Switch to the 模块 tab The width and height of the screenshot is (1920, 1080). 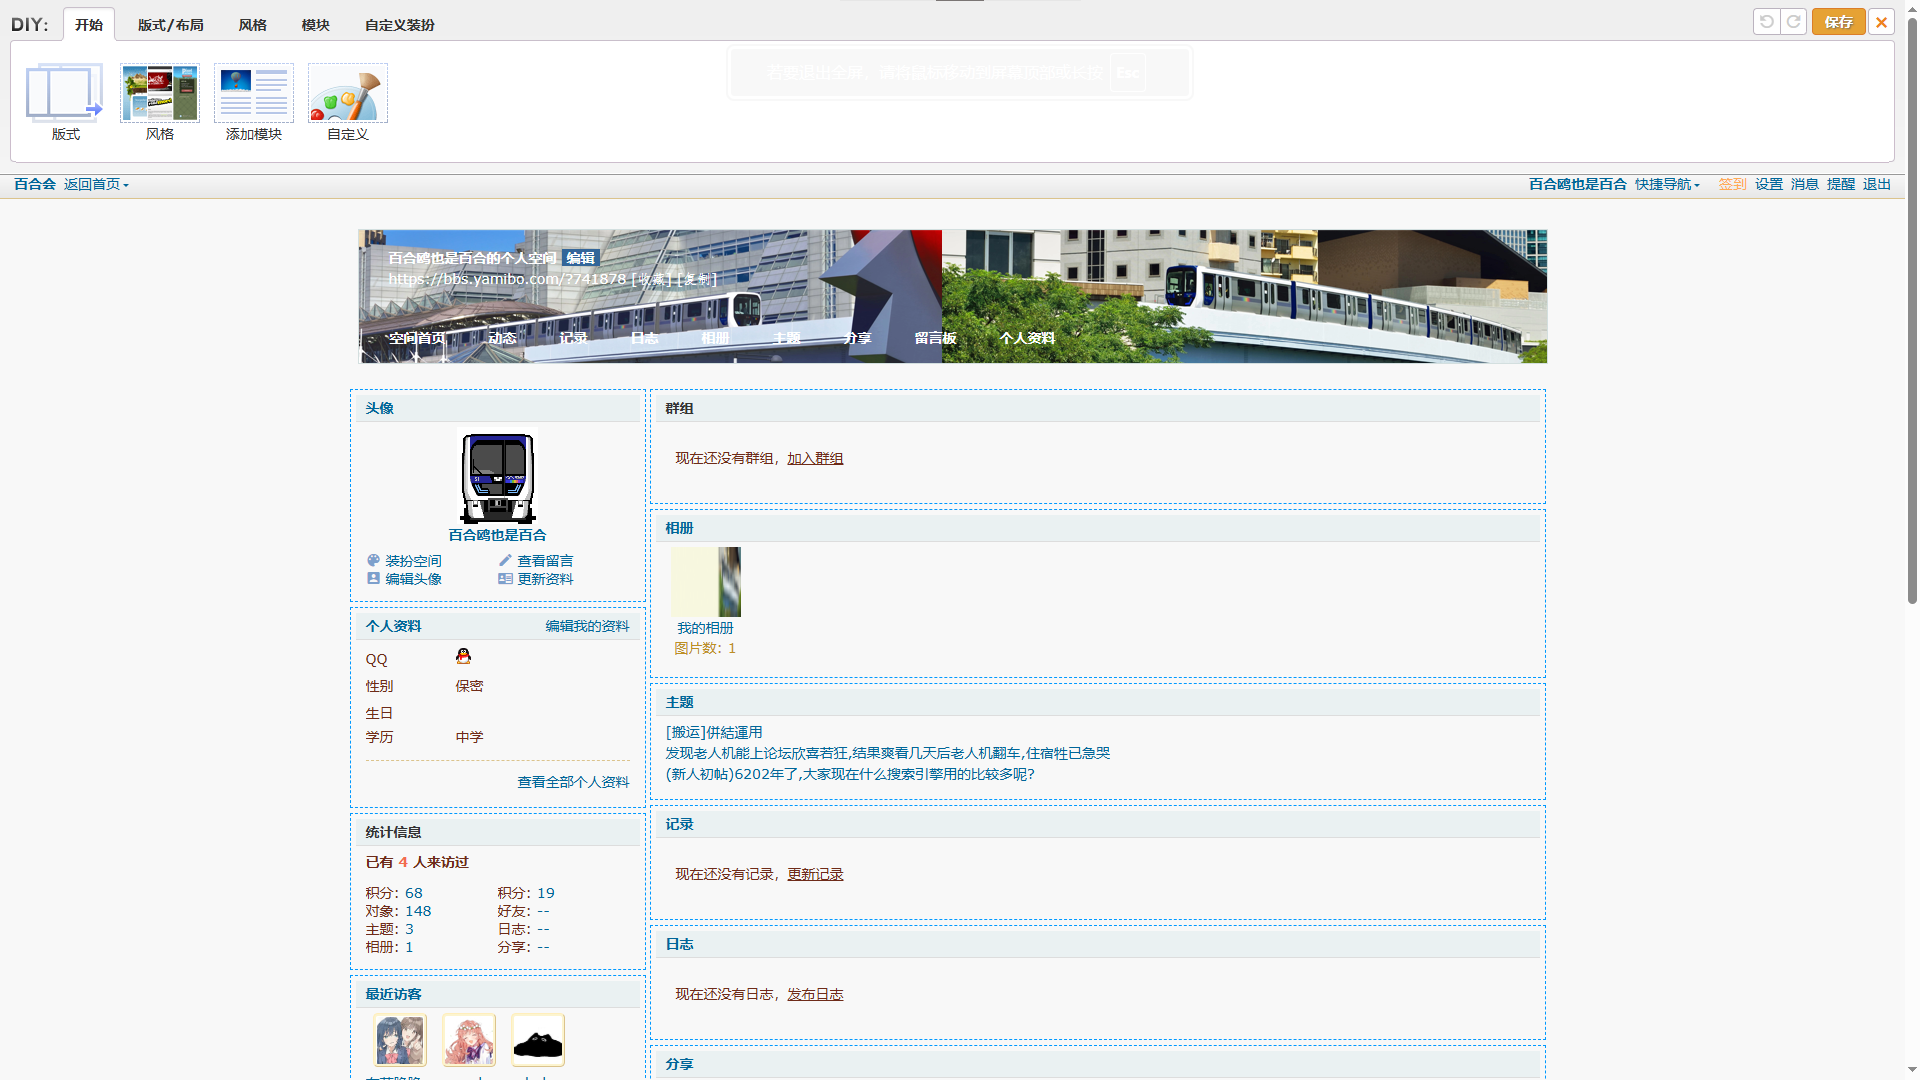(x=316, y=25)
